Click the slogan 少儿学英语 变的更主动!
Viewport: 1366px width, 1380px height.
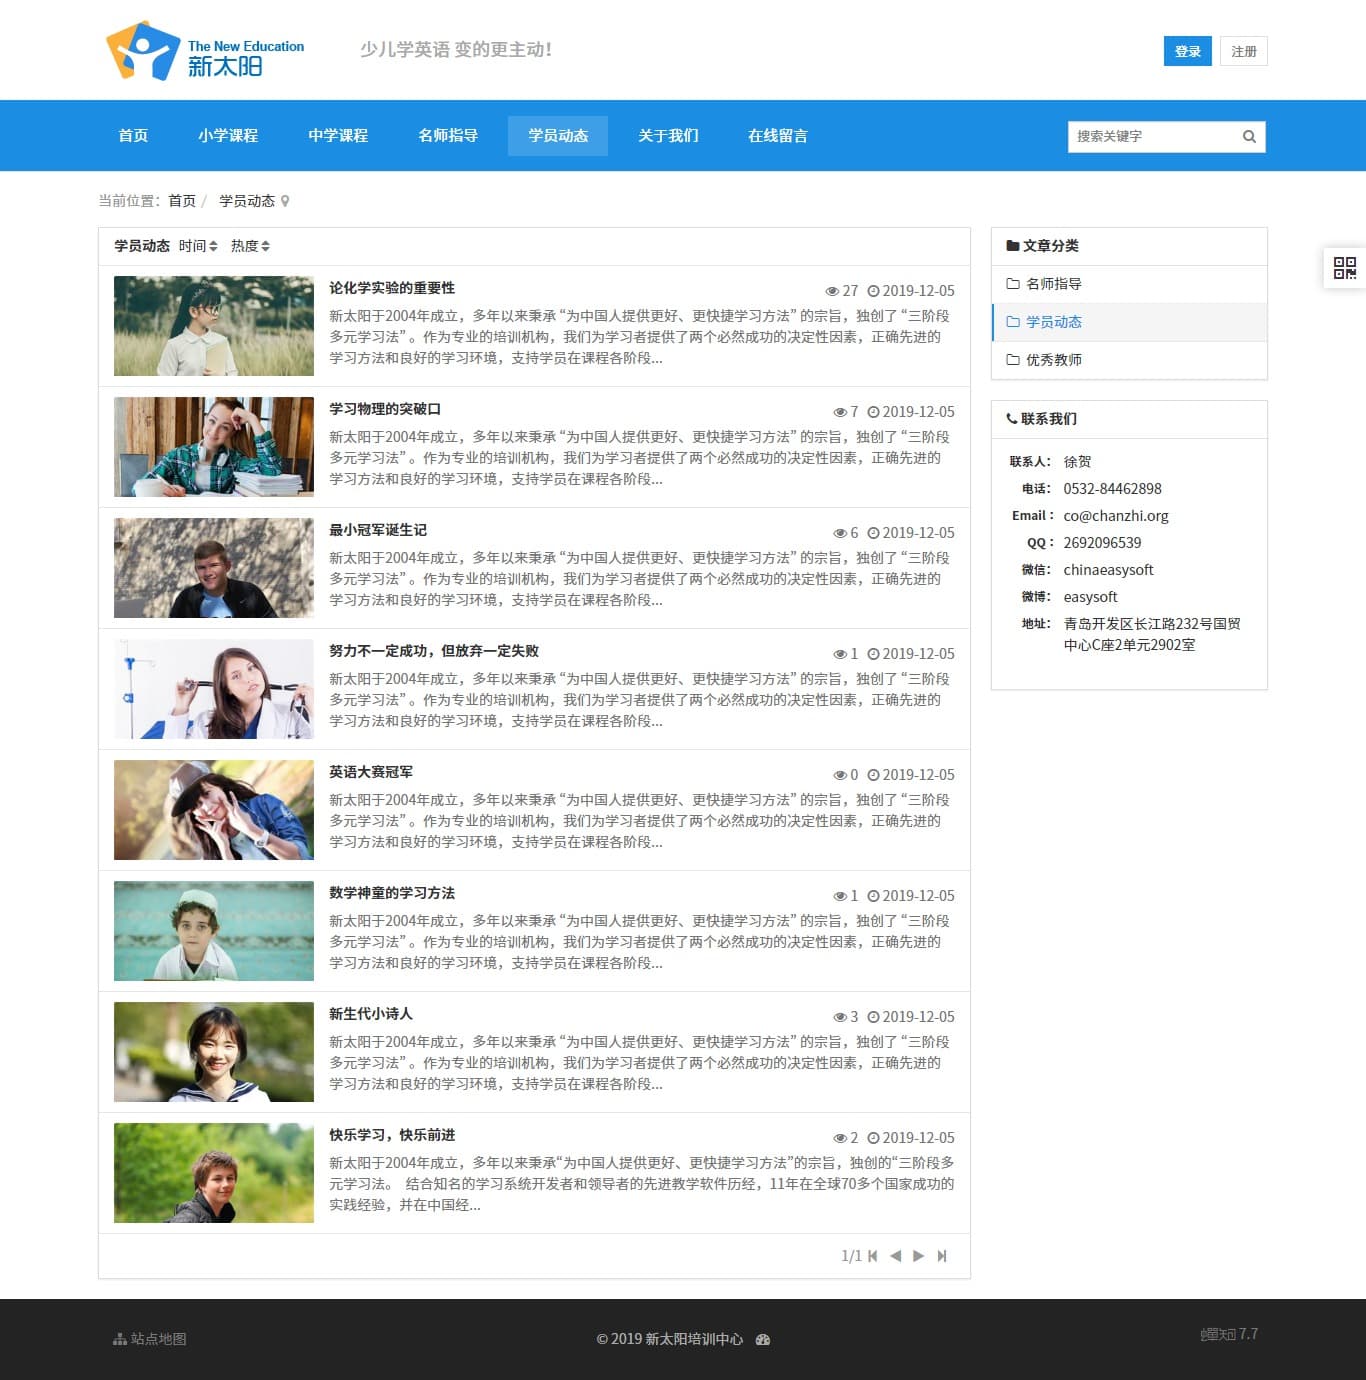click(x=456, y=50)
